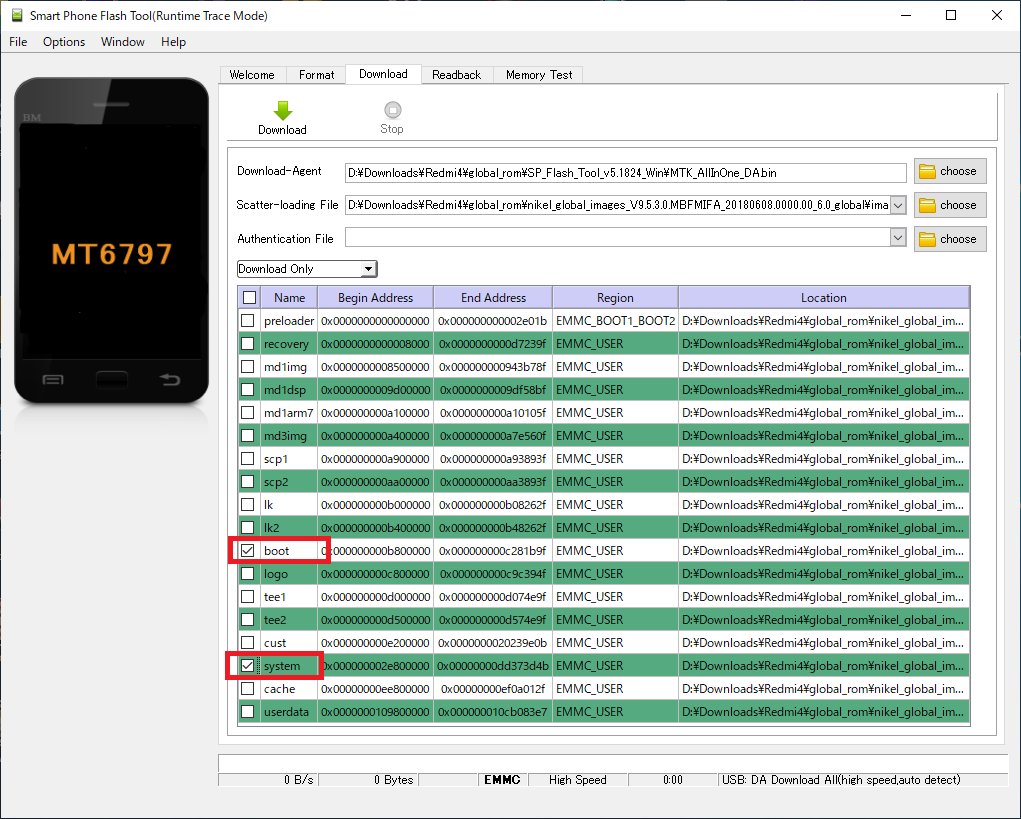
Task: Expand the Scatter-loading File dropdown arrow
Action: [x=898, y=205]
